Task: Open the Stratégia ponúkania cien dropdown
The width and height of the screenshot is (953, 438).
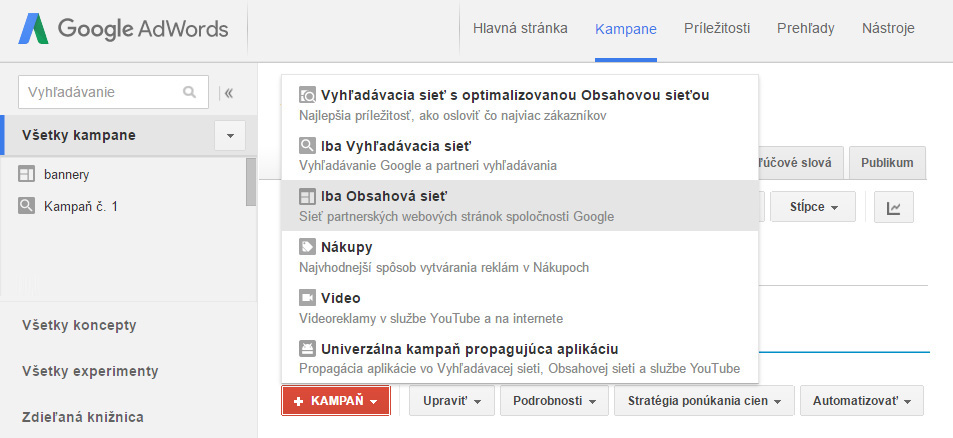Action: coord(704,401)
